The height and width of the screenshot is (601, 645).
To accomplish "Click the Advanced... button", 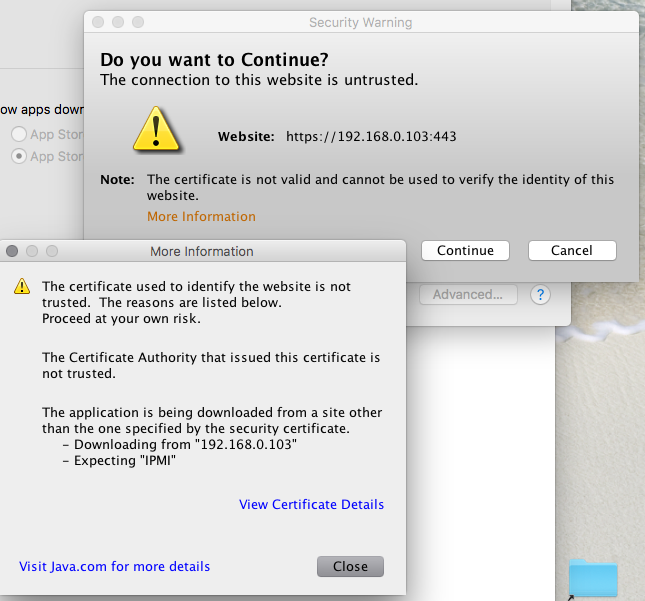I will (x=468, y=295).
